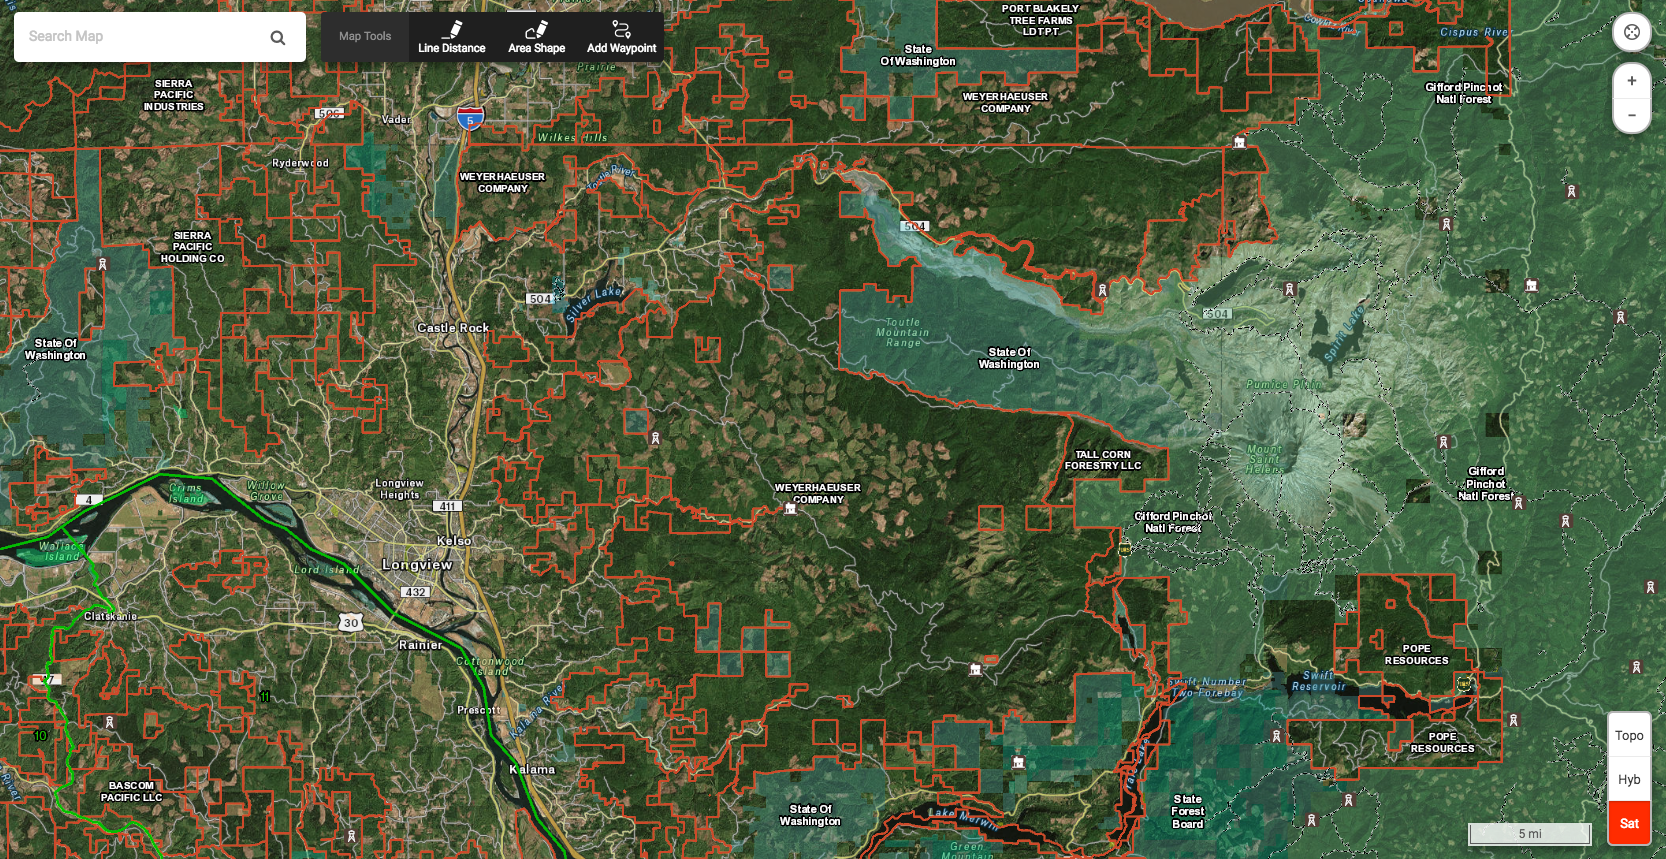Screen dimensions: 1666x859
Task: Click the Kelso town label
Action: [x=454, y=541]
